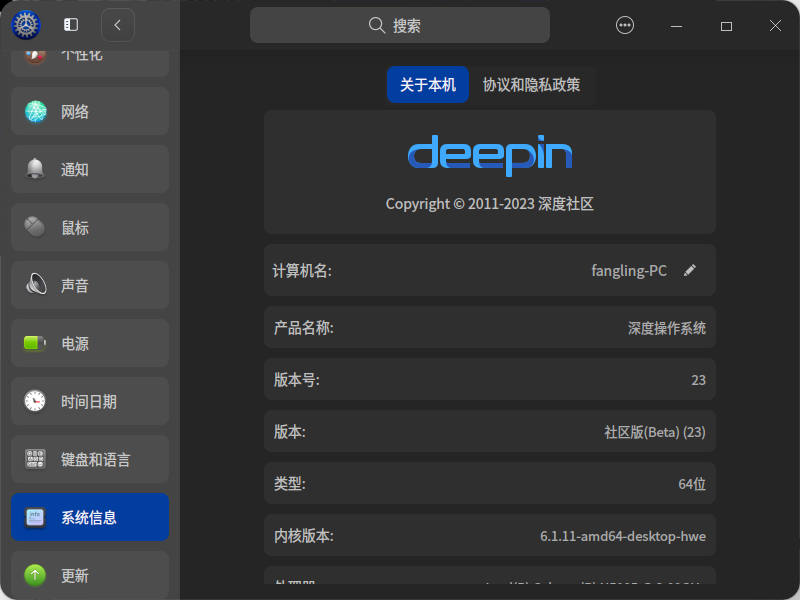Viewport: 800px width, 600px height.
Task: Open 鼠标 mouse settings icon
Action: [x=35, y=227]
